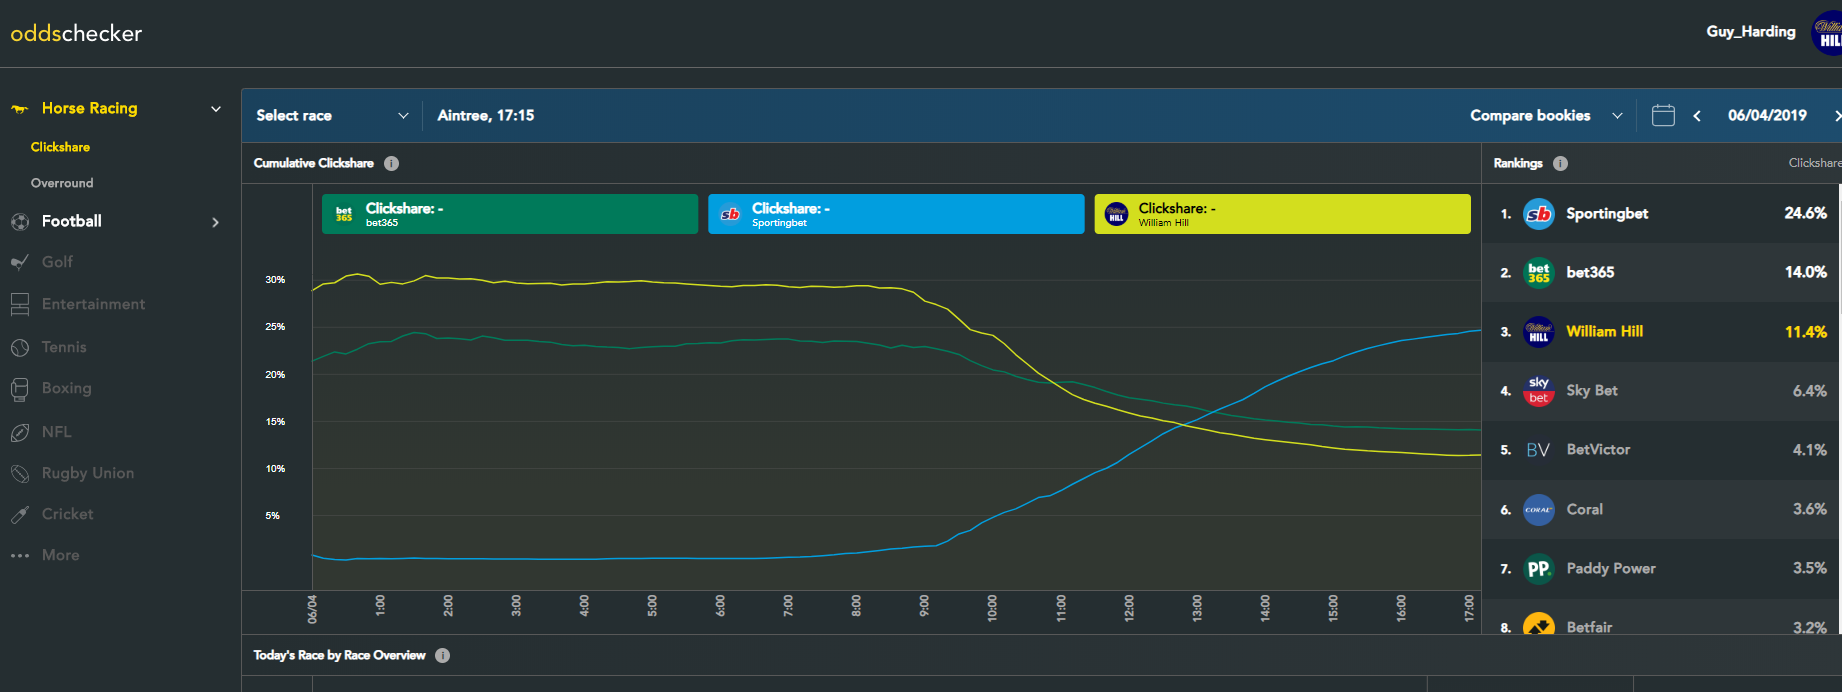The height and width of the screenshot is (692, 1842).
Task: Click the date 06/04/2019
Action: pyautogui.click(x=1767, y=115)
